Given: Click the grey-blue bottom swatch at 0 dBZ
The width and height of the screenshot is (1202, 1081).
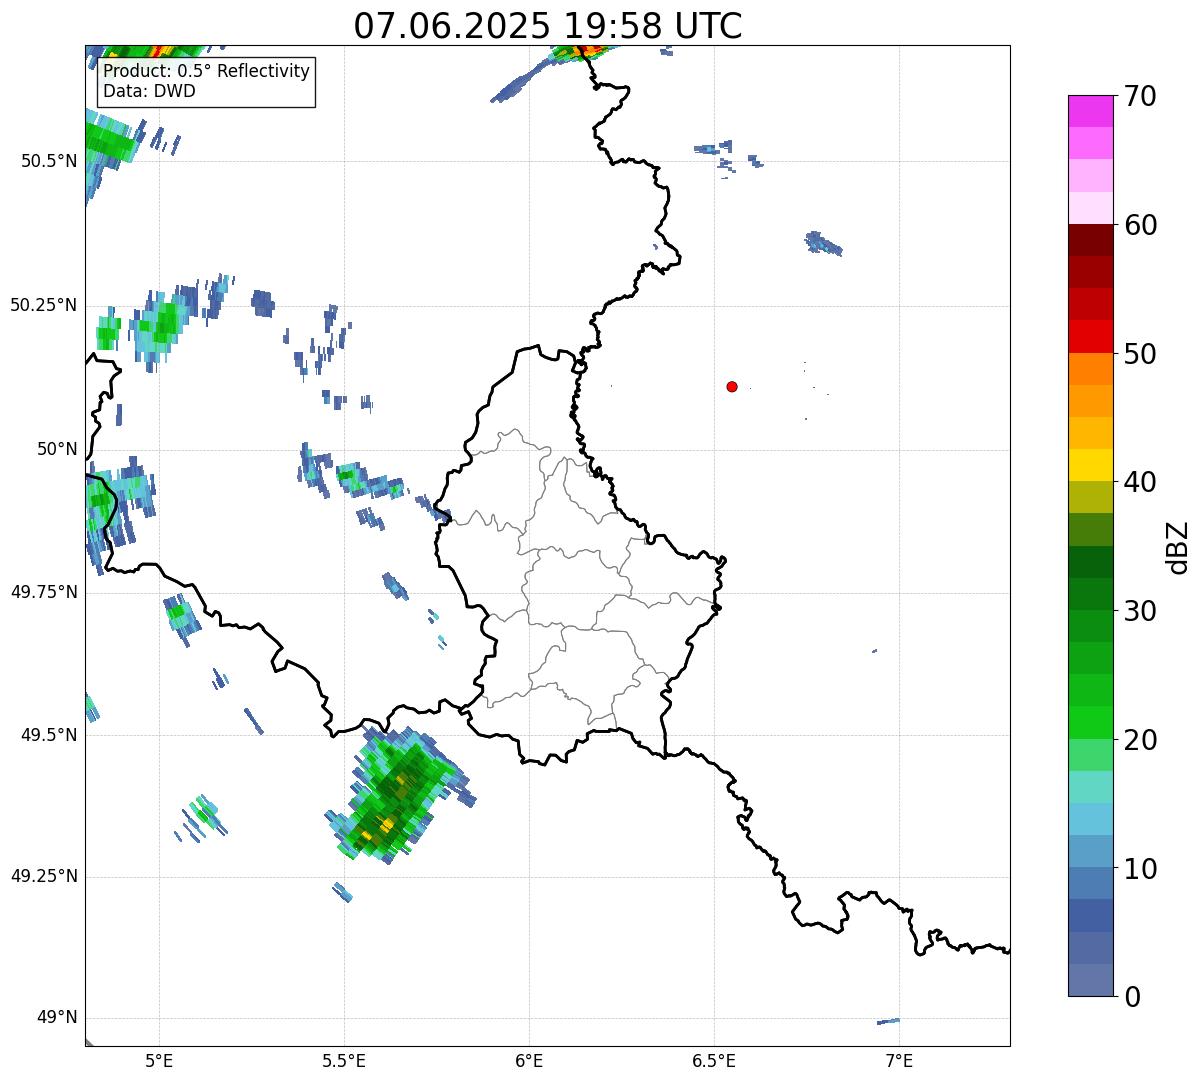Looking at the screenshot, I should (x=1090, y=980).
